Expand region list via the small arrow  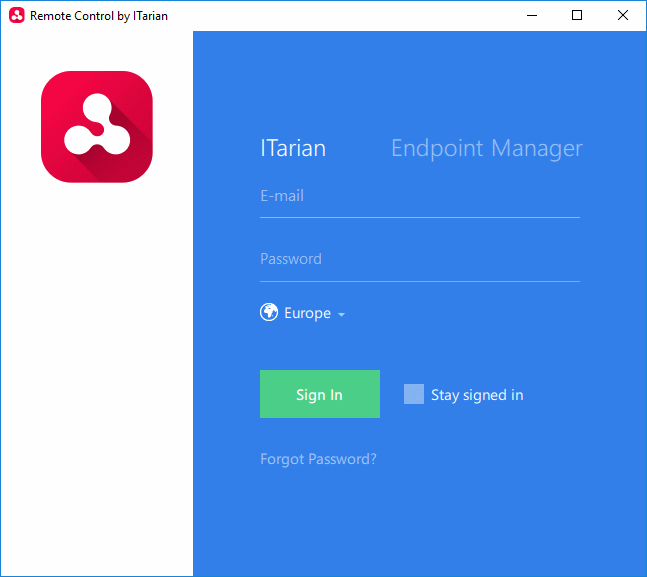[x=341, y=315]
